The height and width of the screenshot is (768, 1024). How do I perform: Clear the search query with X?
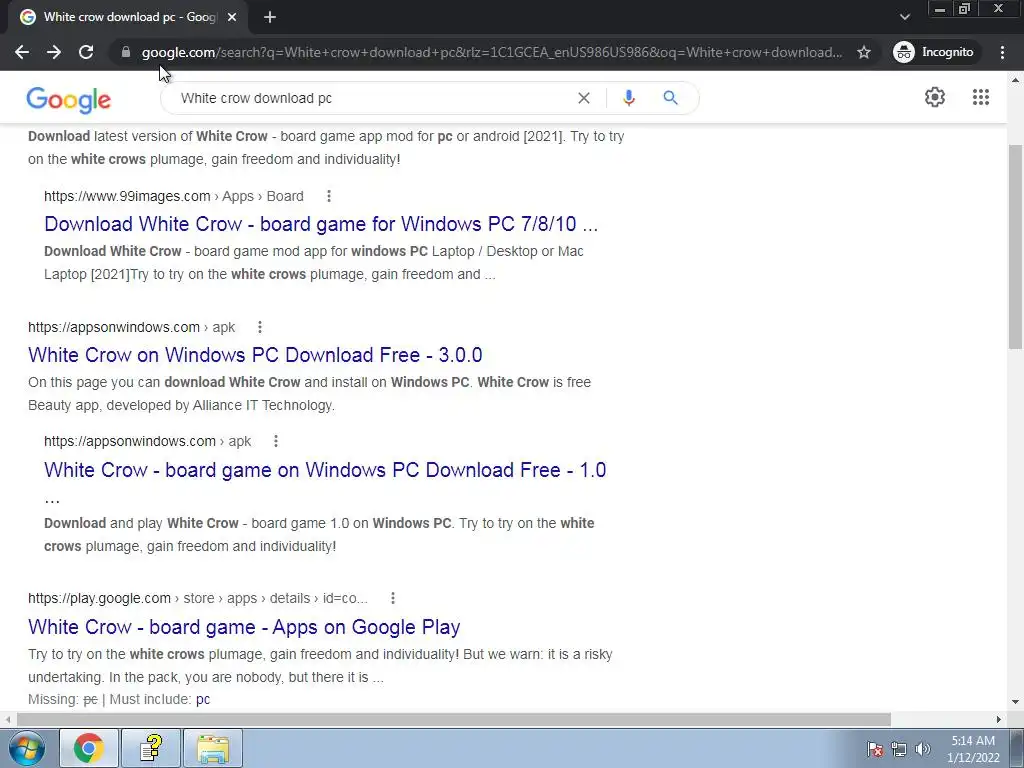click(584, 98)
